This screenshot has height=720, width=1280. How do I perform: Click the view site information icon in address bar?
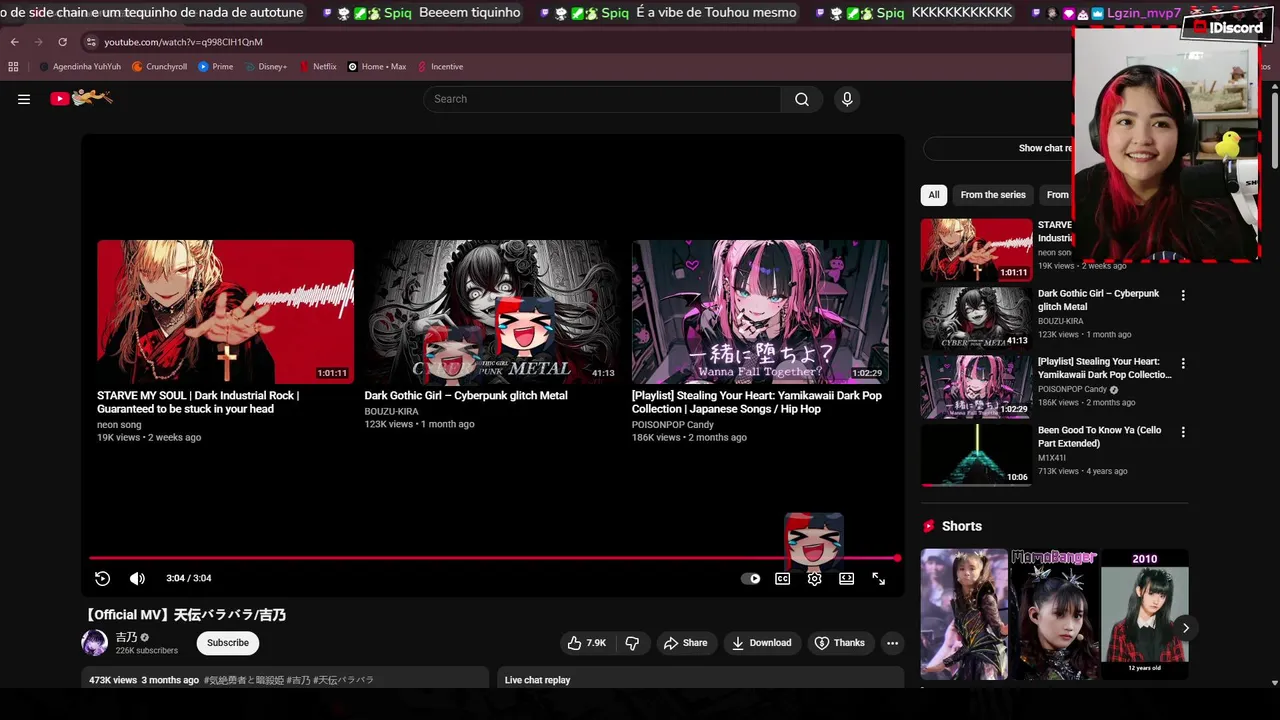point(91,42)
